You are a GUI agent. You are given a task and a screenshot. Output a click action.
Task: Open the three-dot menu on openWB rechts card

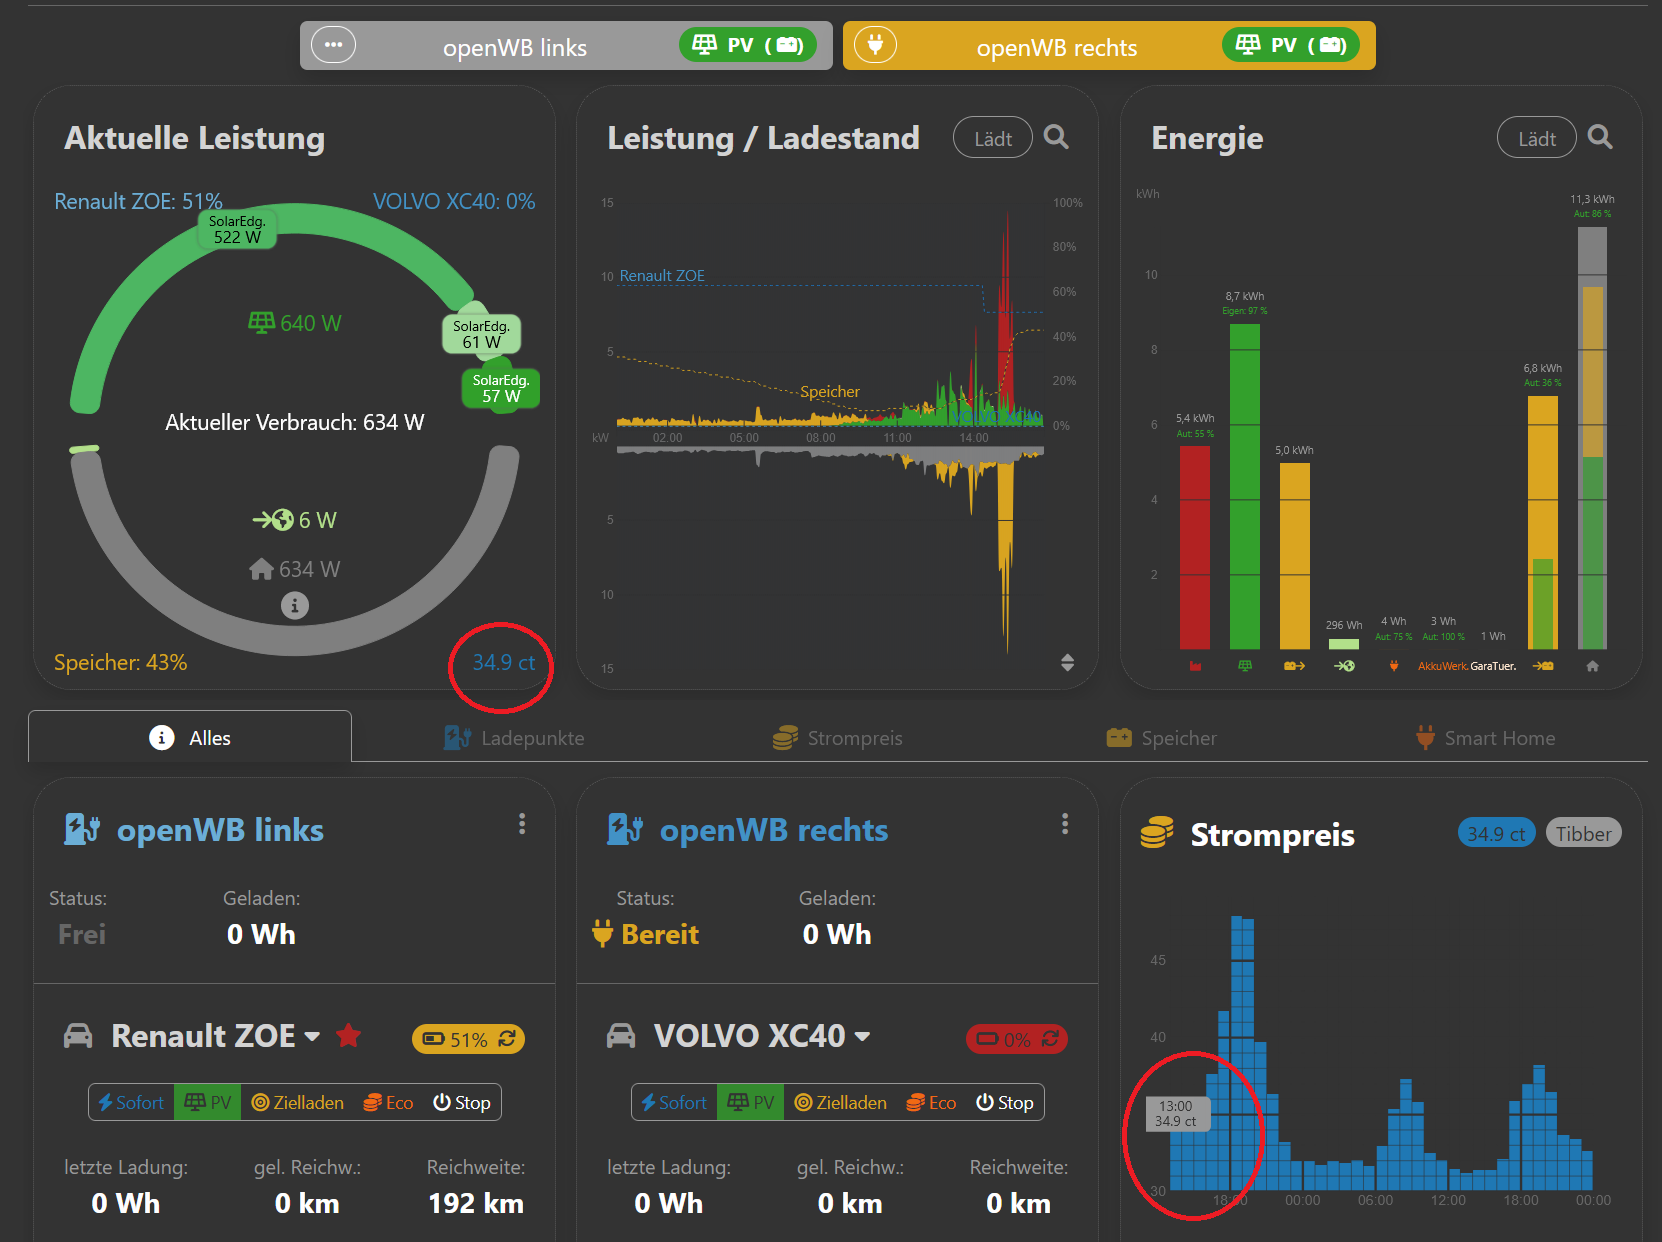click(x=1065, y=823)
